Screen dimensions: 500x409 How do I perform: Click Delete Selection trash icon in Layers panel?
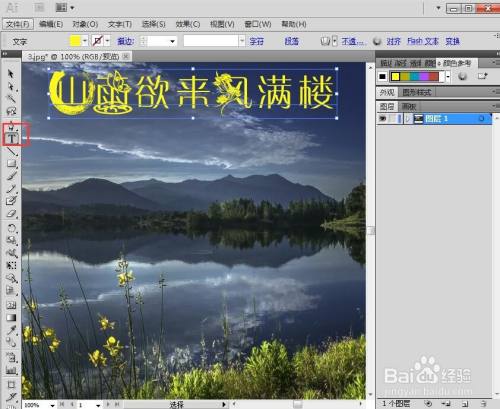point(482,404)
